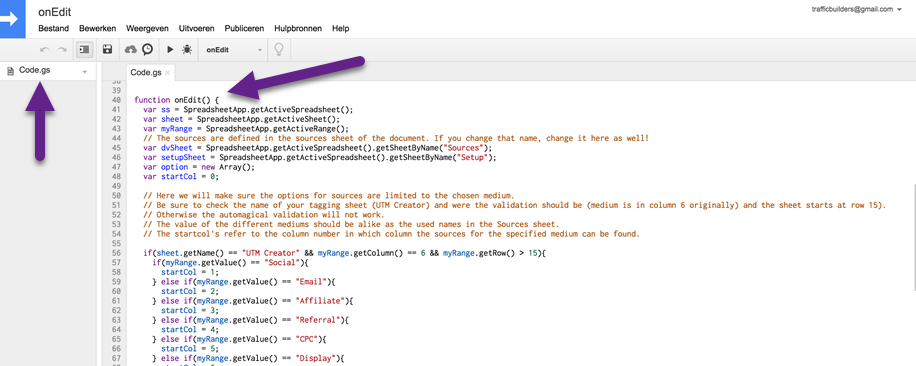Image resolution: width=916 pixels, height=366 pixels.
Task: Open the Weergeven menu
Action: [147, 29]
